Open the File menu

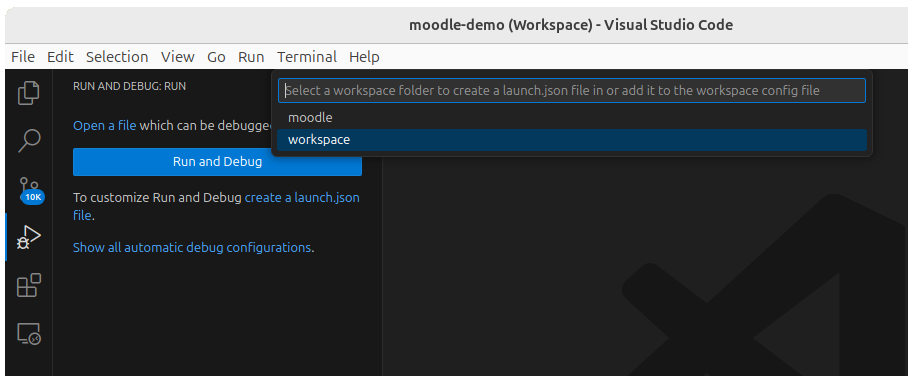coord(23,57)
